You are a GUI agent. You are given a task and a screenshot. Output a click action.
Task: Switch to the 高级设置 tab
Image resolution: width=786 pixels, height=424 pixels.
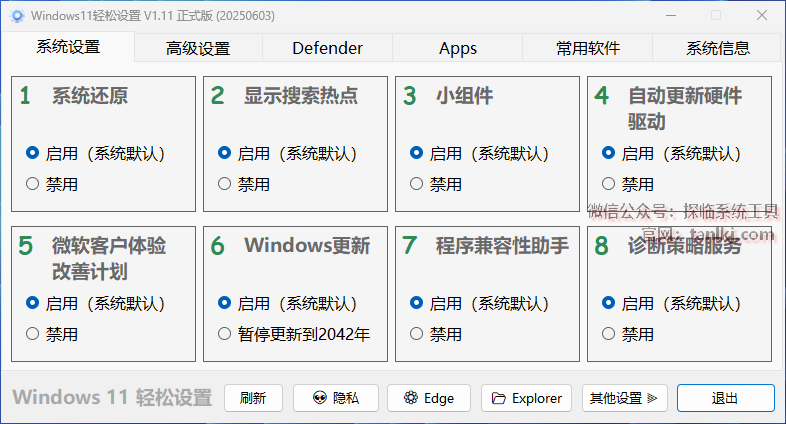(198, 48)
